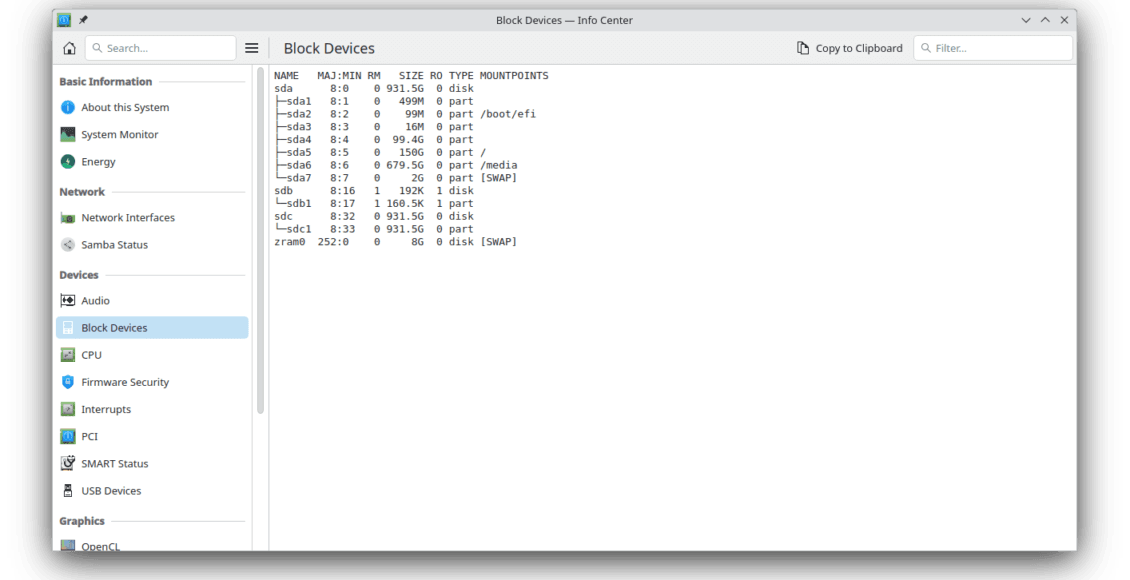Click the Firmware Security shield icon
The height and width of the screenshot is (580, 1130).
pyautogui.click(x=68, y=382)
